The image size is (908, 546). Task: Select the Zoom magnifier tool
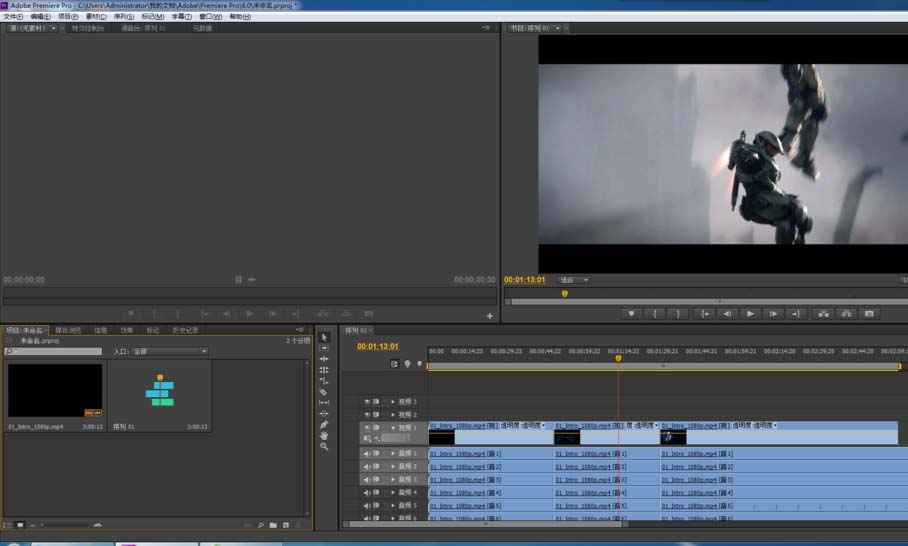(324, 446)
